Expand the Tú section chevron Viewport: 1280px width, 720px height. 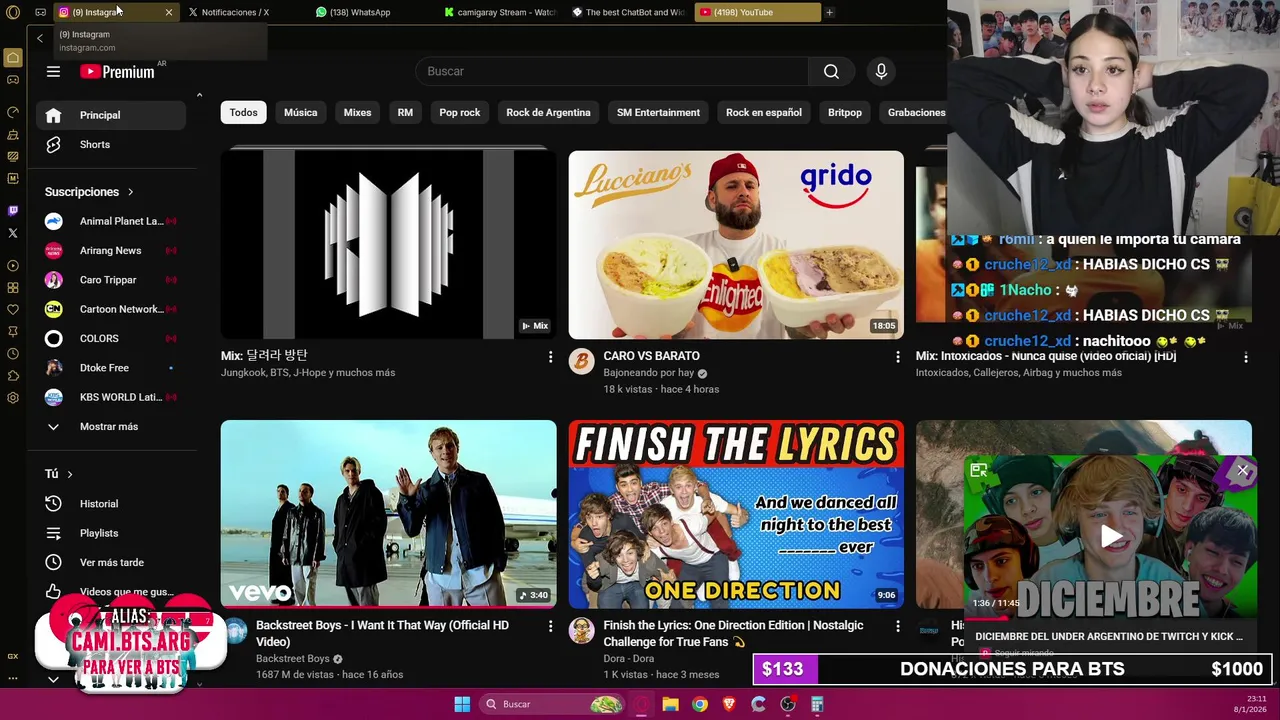point(69,474)
